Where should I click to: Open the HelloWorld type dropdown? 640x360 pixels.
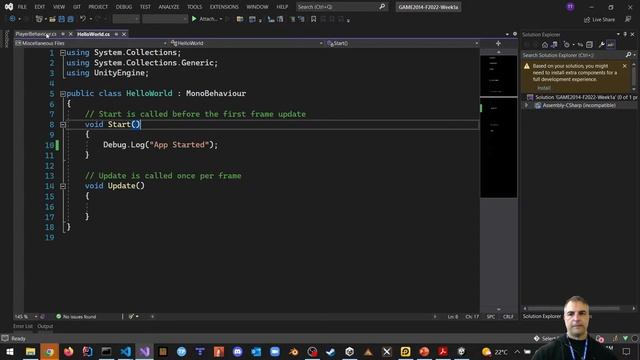coord(247,43)
